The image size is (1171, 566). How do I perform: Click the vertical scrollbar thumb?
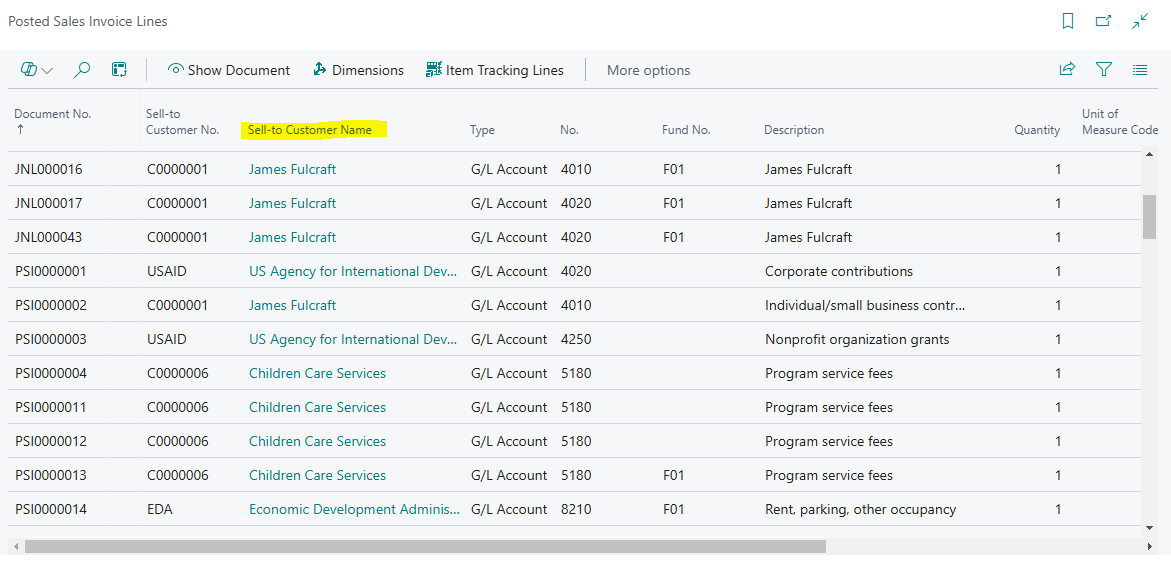[1149, 217]
